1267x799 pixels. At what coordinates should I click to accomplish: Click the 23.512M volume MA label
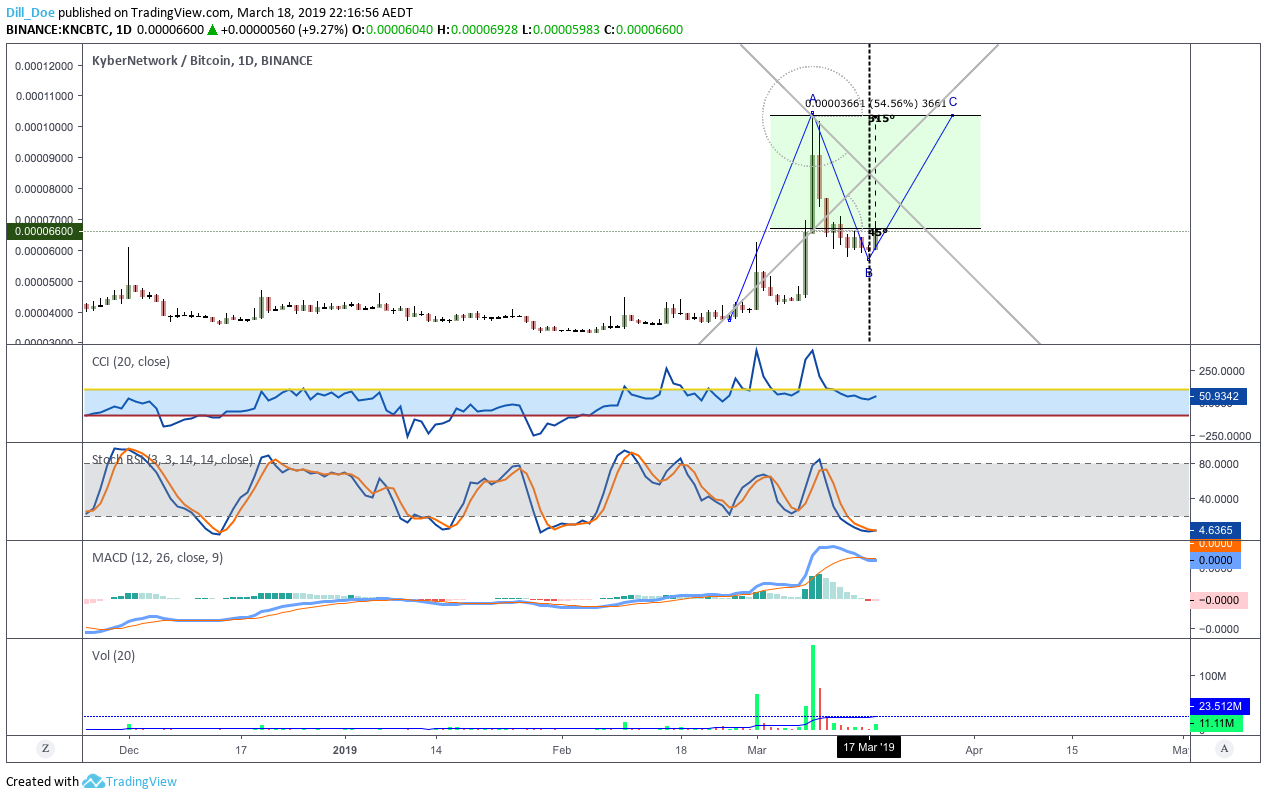1220,708
